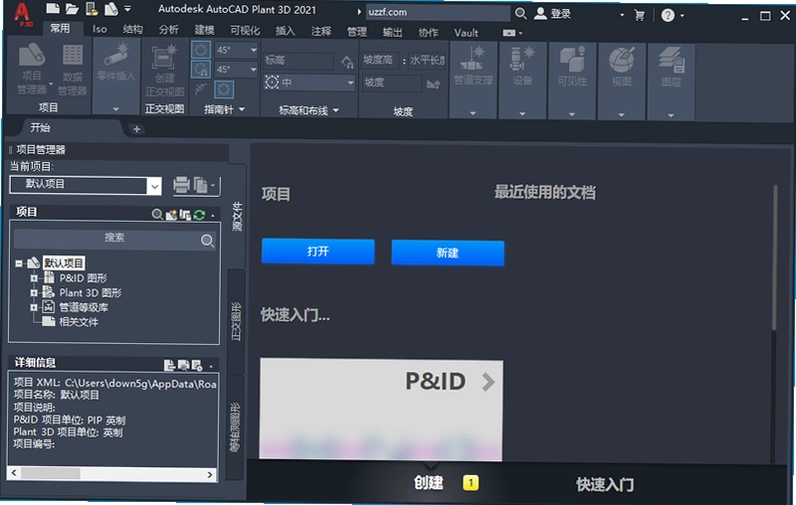This screenshot has width=796, height=505.
Task: Open the quick access toolbar customize arrow
Action: (x=127, y=9)
